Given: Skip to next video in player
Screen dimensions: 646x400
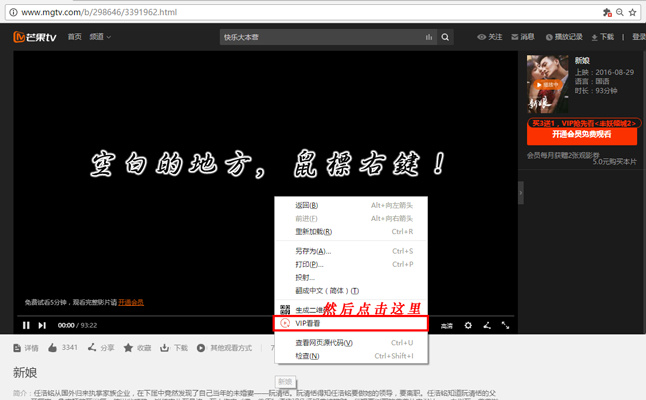Looking at the screenshot, I should [x=42, y=325].
